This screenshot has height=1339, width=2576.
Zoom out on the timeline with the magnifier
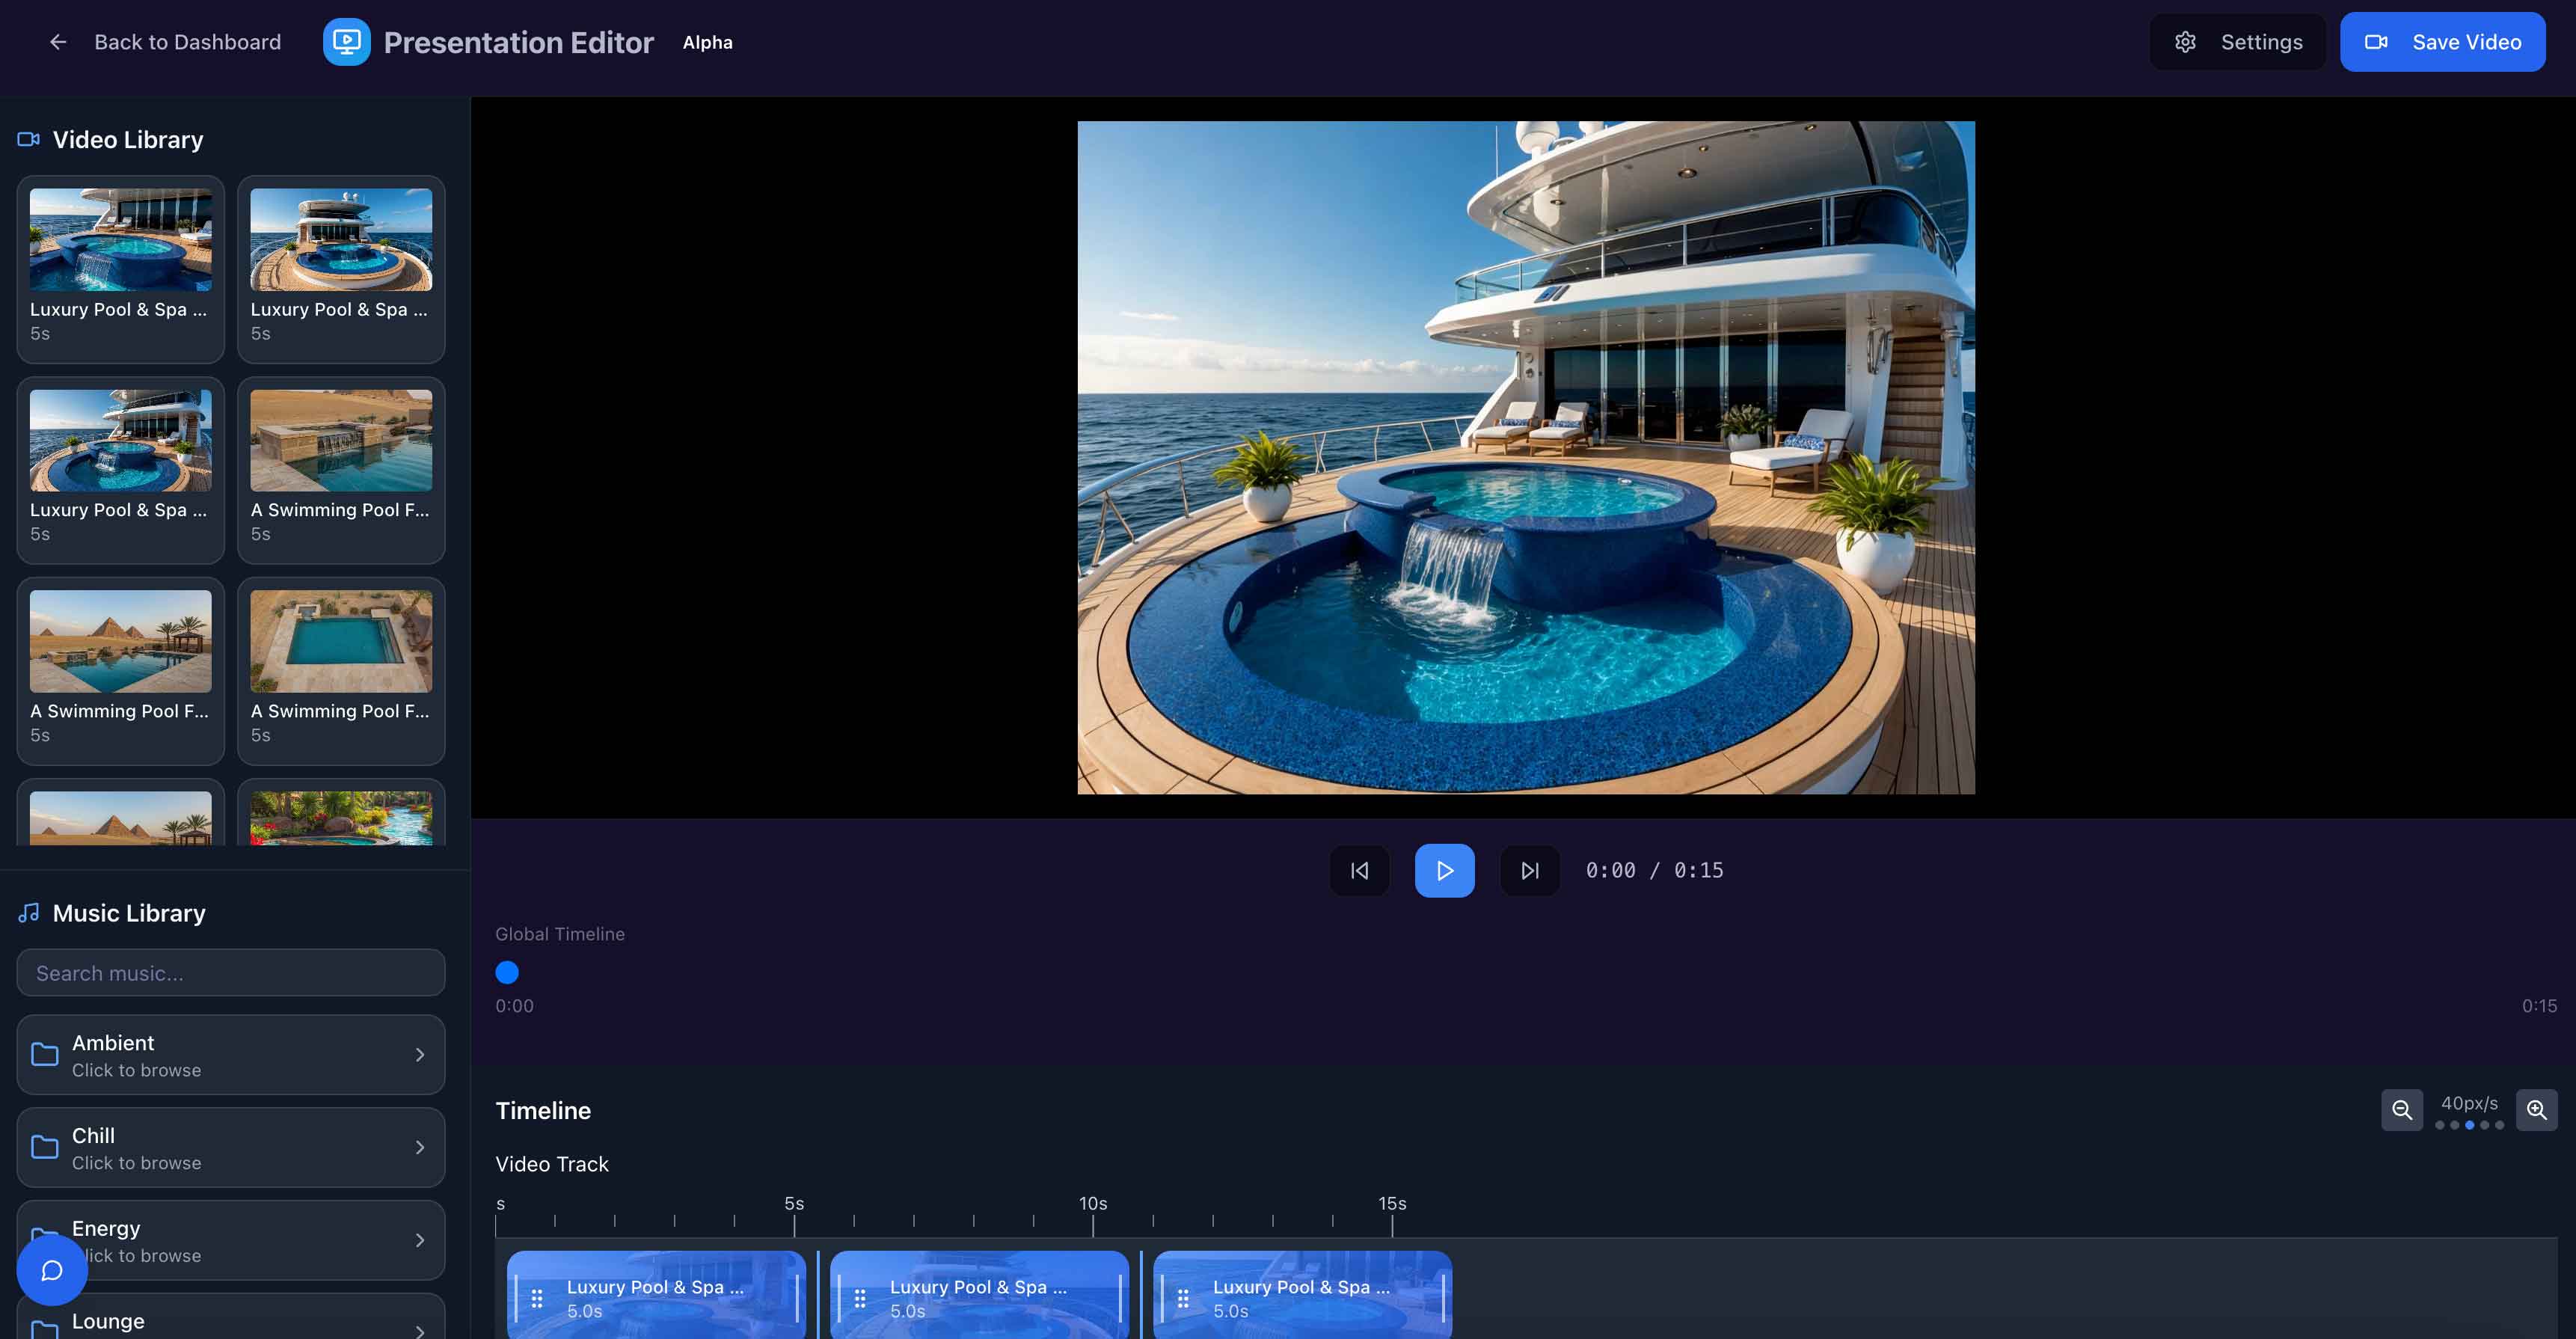[2403, 1109]
